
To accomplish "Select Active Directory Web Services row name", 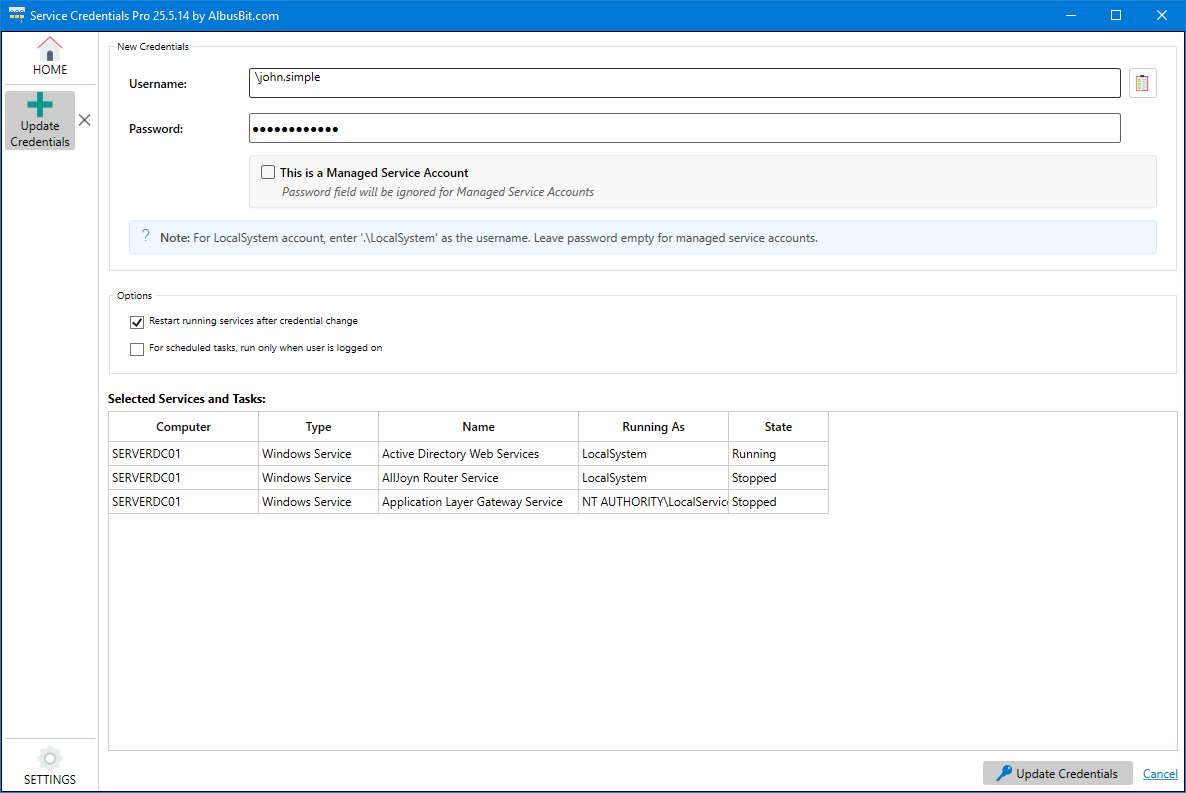I will [478, 454].
